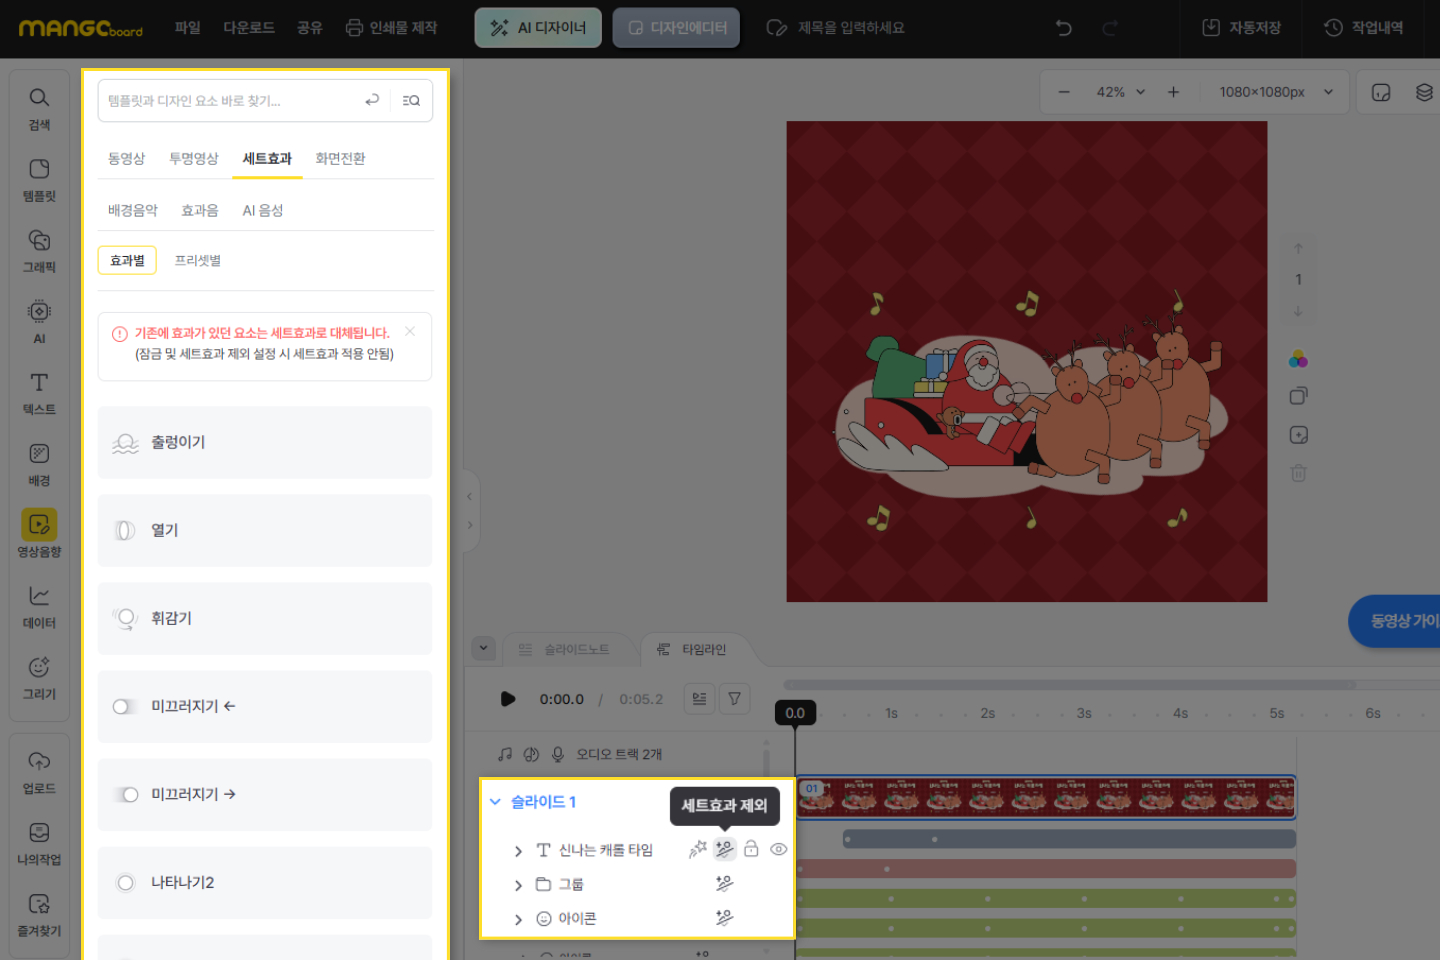
Task: Click the multicolor palette swatch beside canvas
Action: 1298,359
